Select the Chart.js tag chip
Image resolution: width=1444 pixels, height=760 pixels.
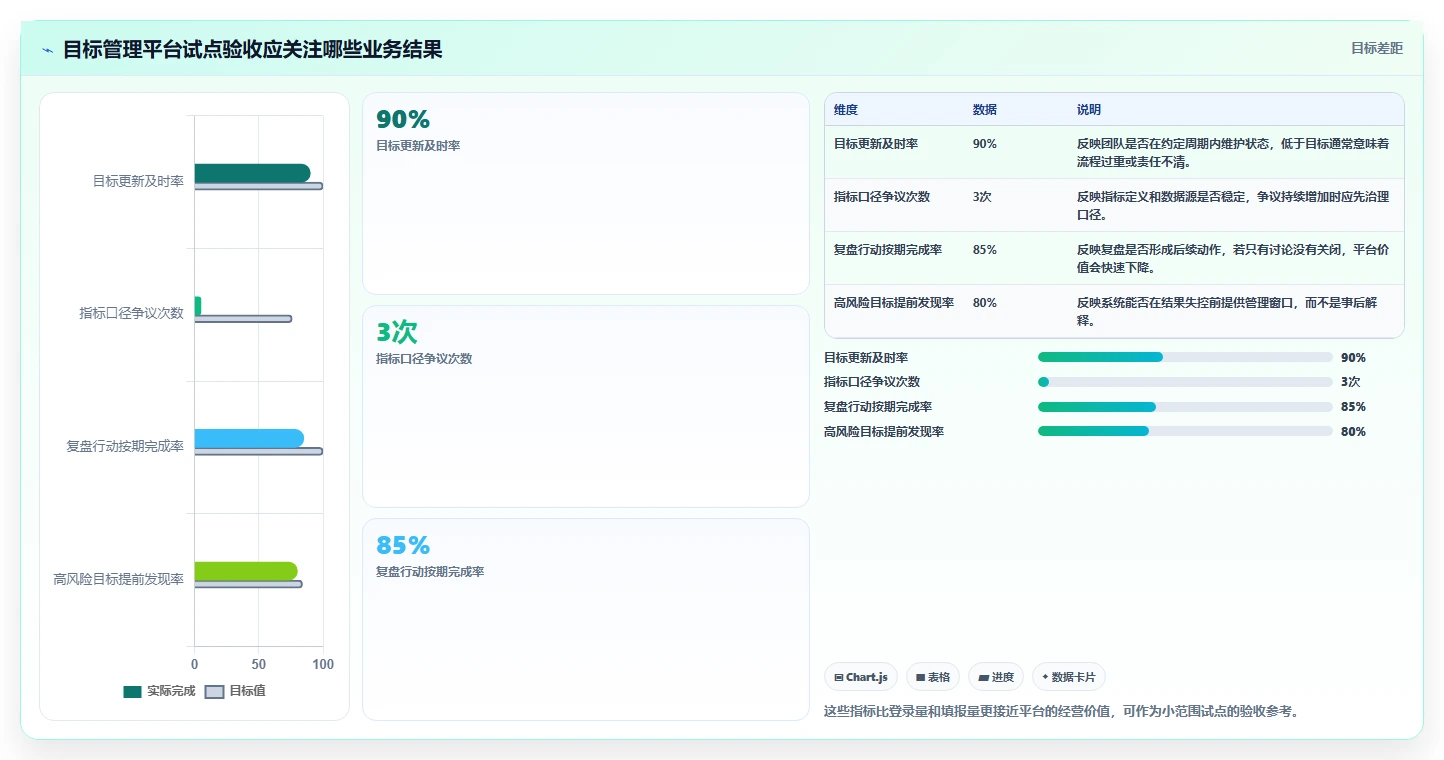[861, 677]
